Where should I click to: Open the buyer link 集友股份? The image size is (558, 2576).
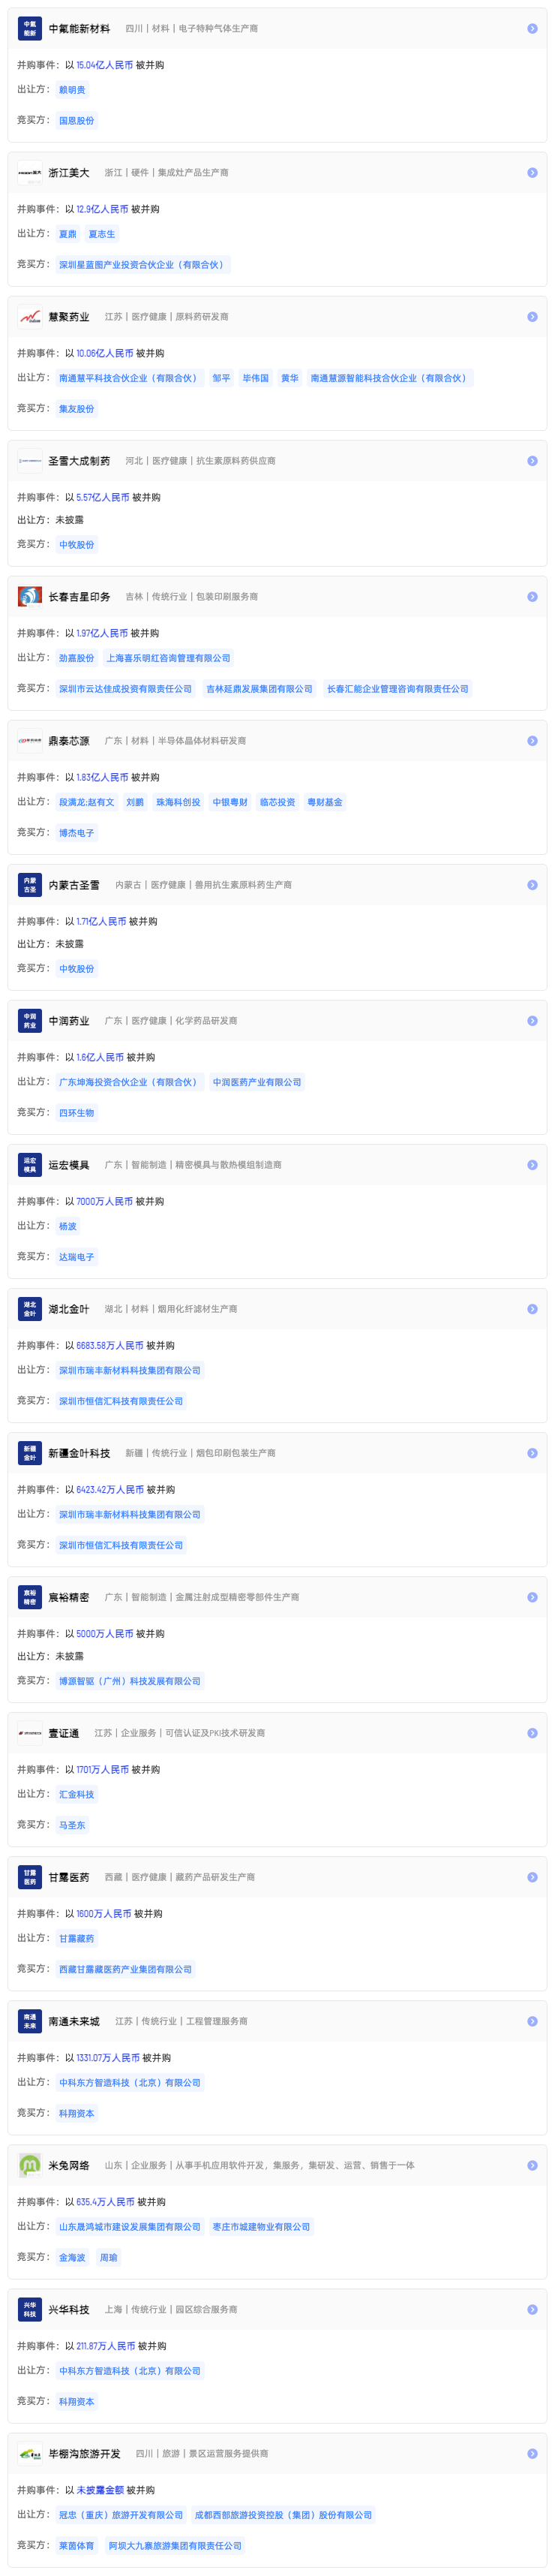(x=76, y=409)
